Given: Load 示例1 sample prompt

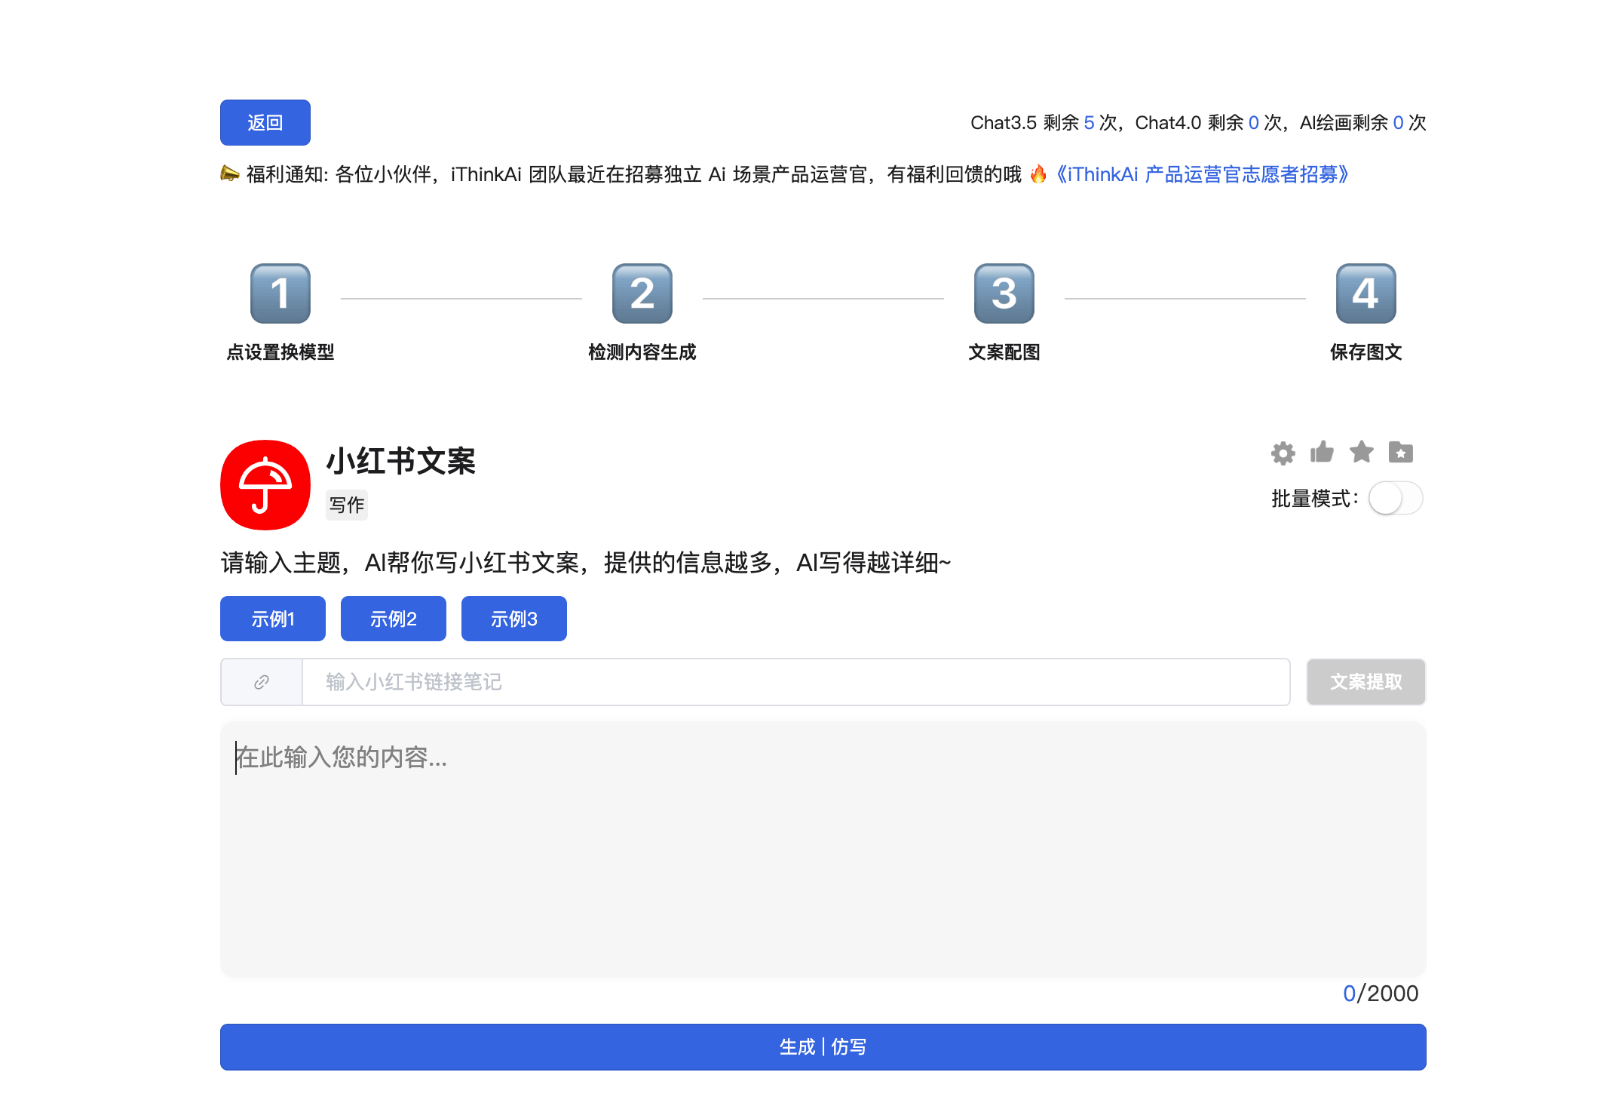Looking at the screenshot, I should pos(273,619).
